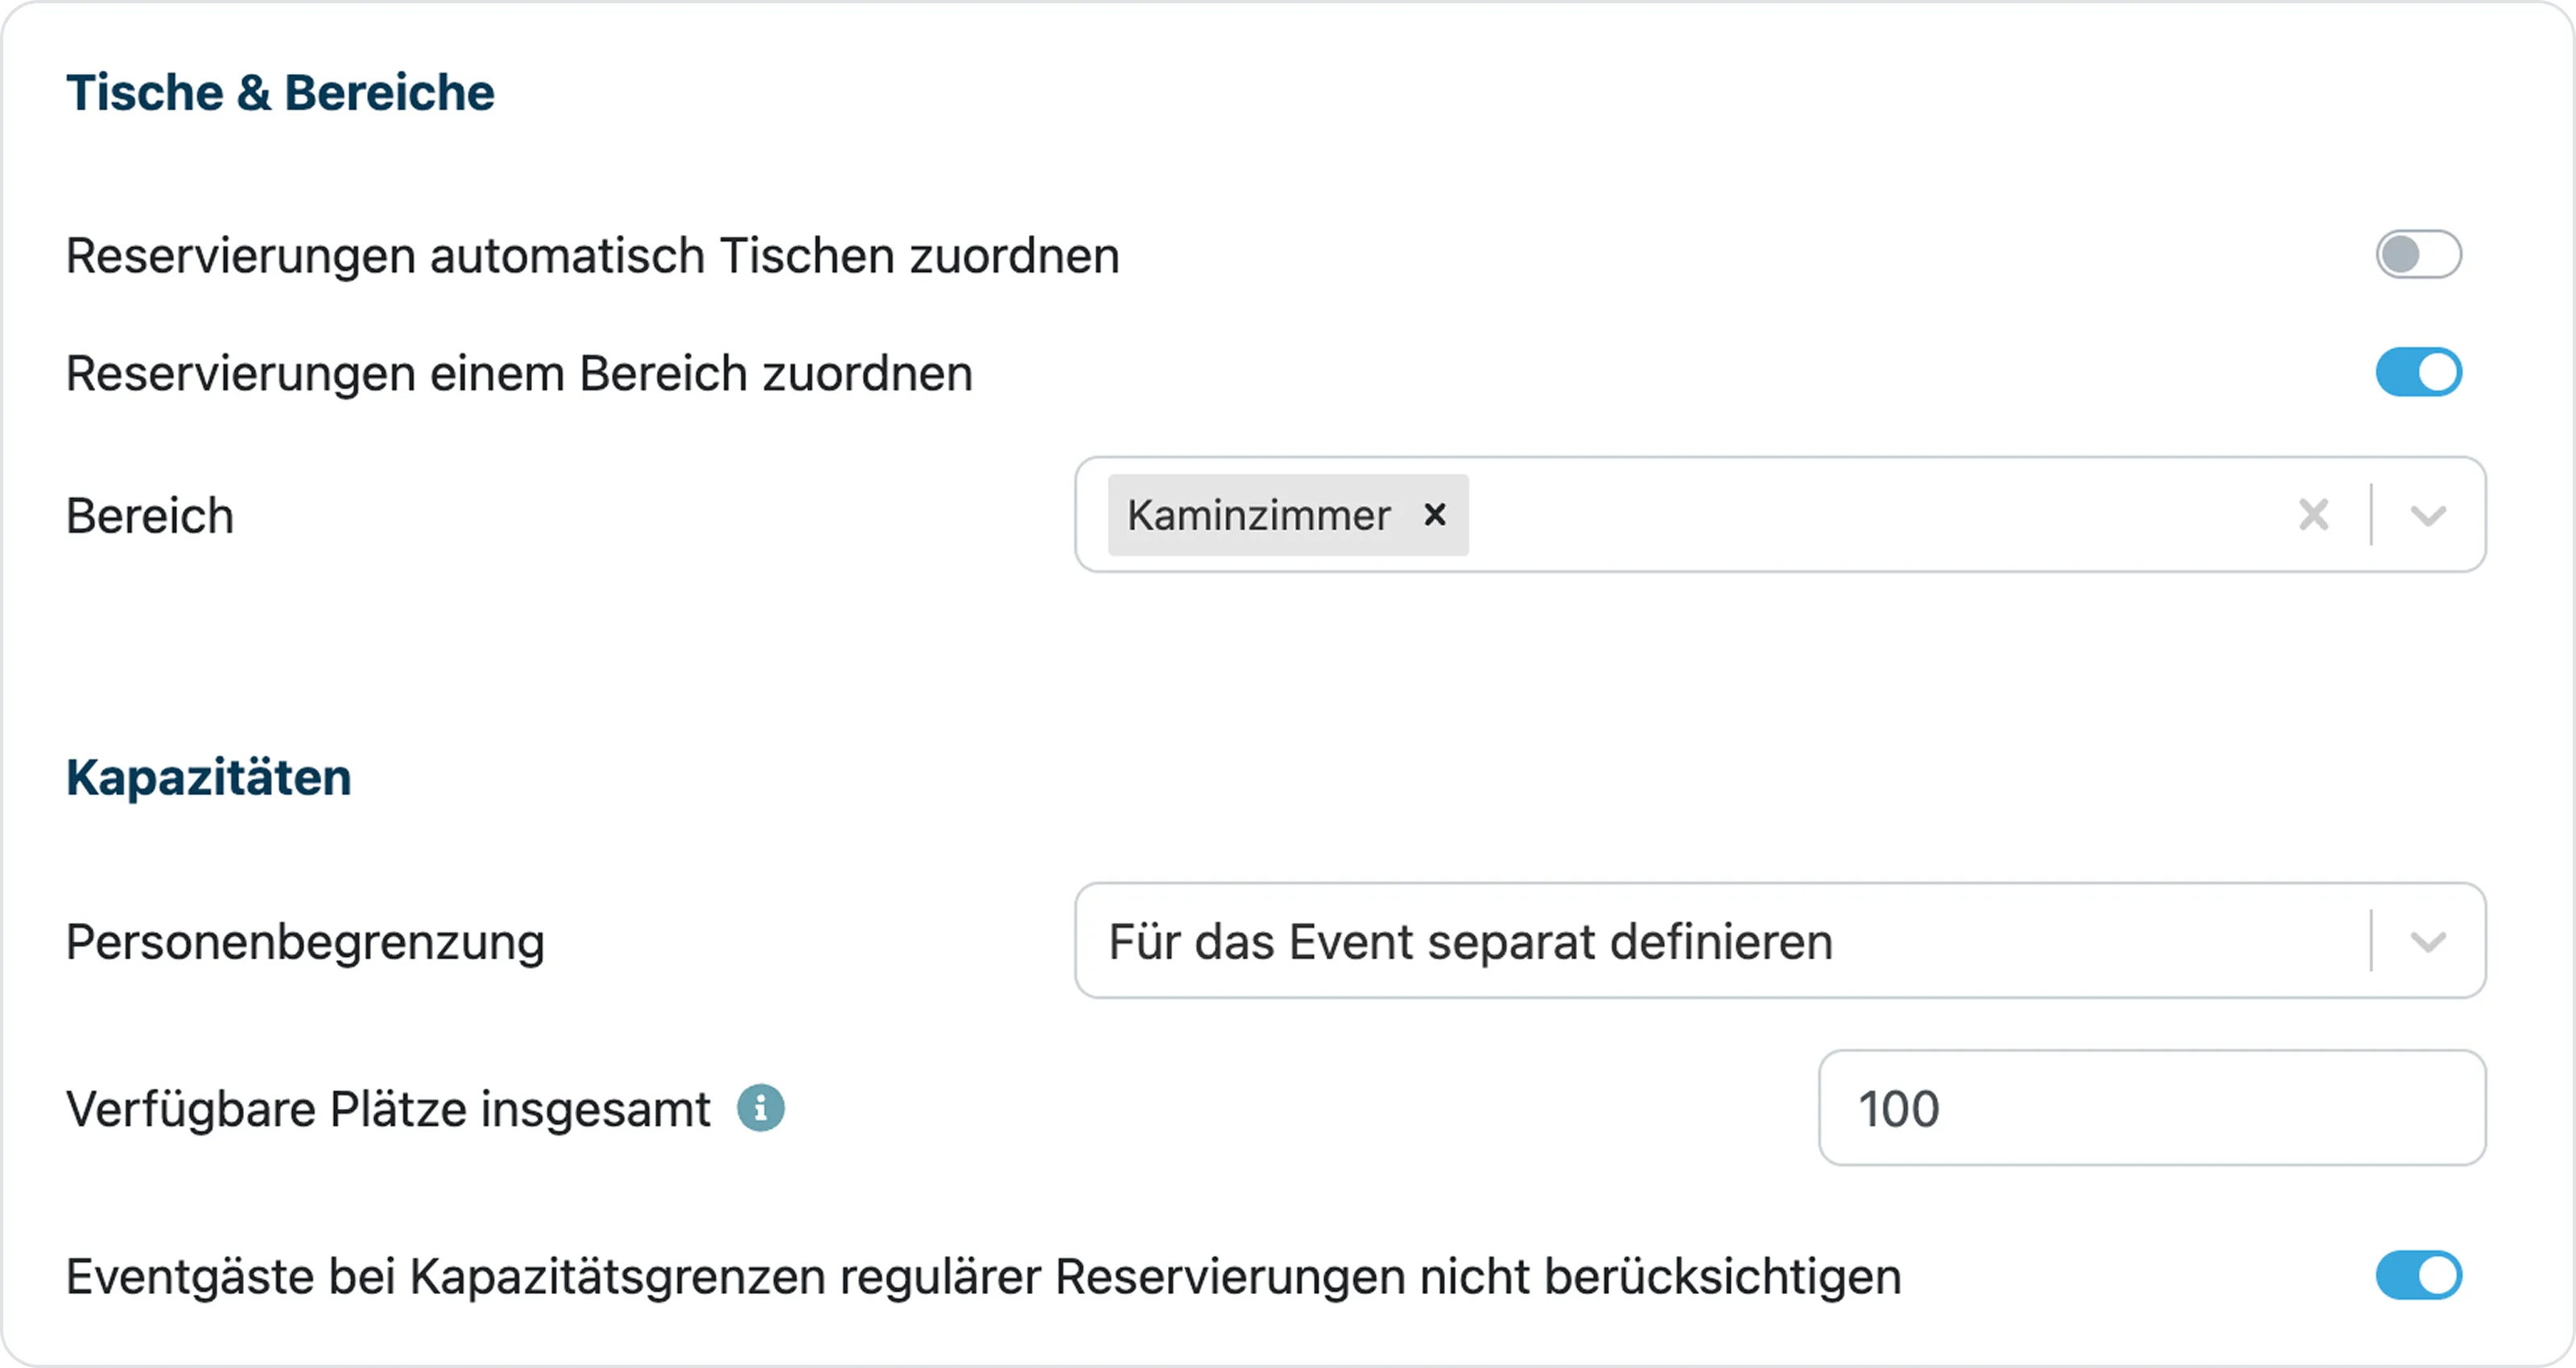Clear all selected Bereich values
Viewport: 2576px width, 1368px height.
(2313, 515)
